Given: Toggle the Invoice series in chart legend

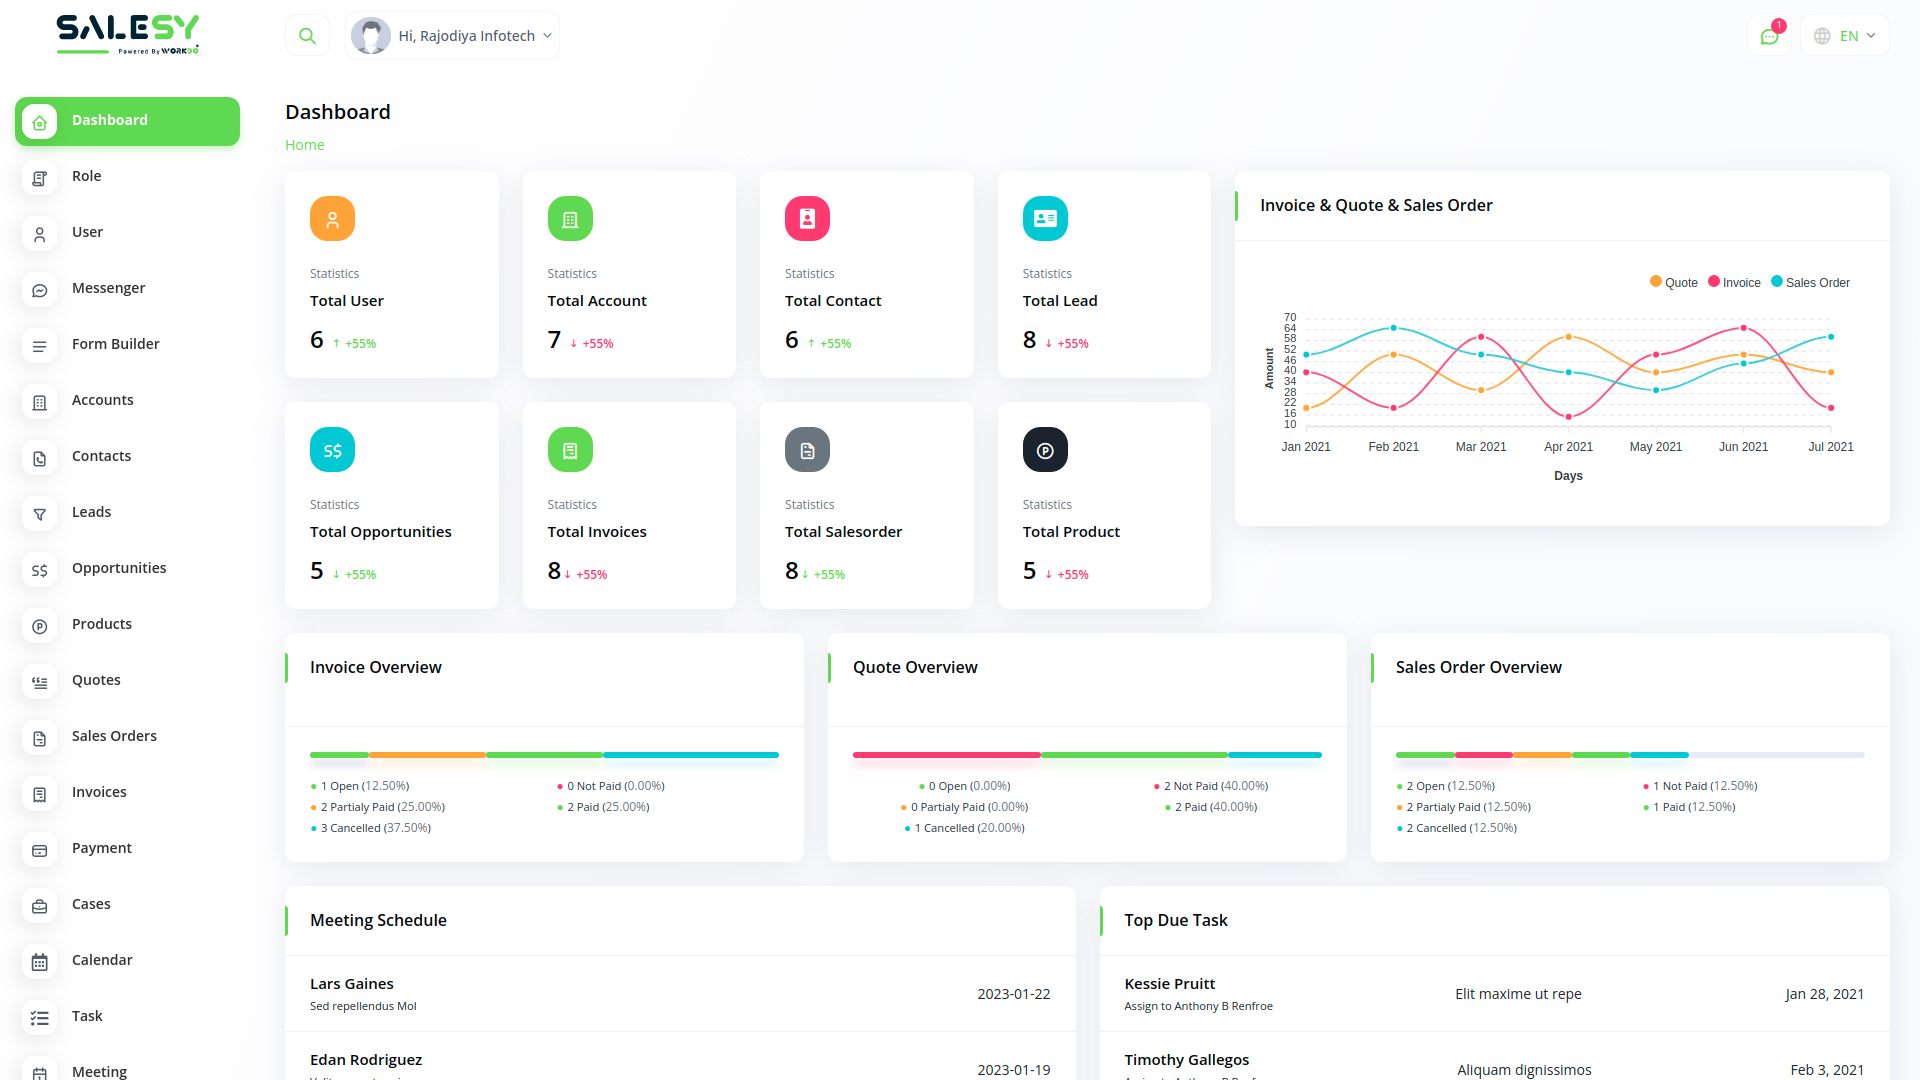Looking at the screenshot, I should [x=1734, y=283].
